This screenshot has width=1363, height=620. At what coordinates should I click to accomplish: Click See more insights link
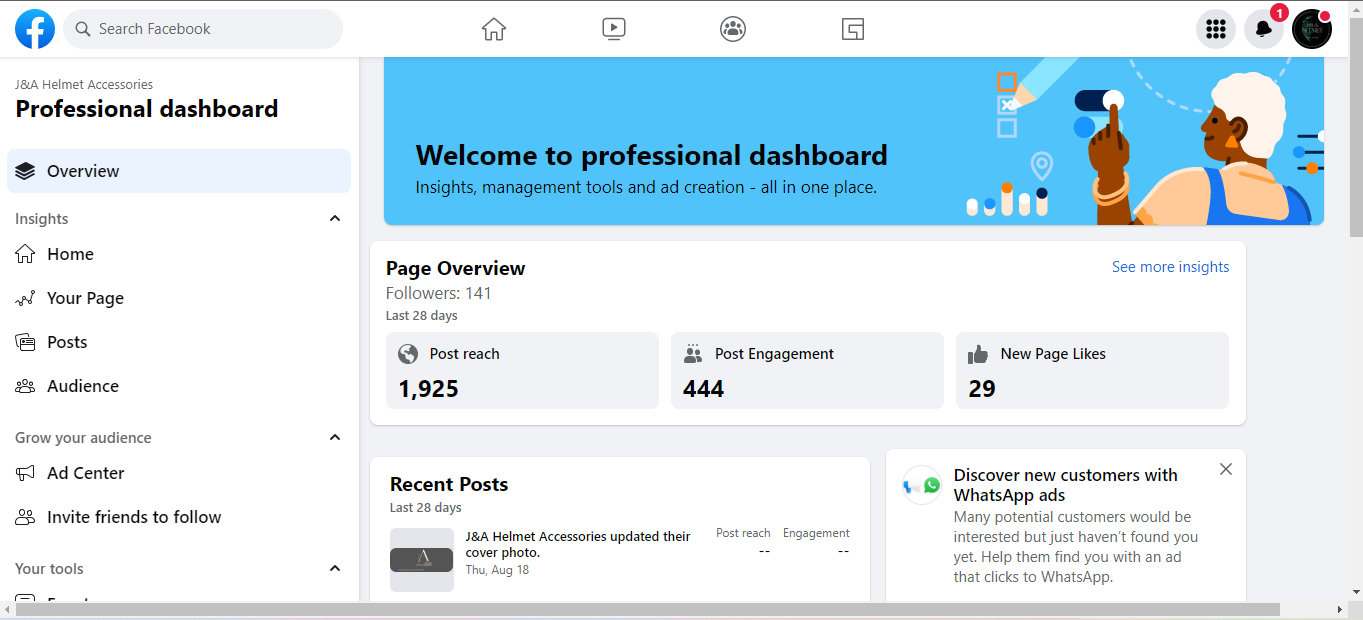coord(1171,267)
